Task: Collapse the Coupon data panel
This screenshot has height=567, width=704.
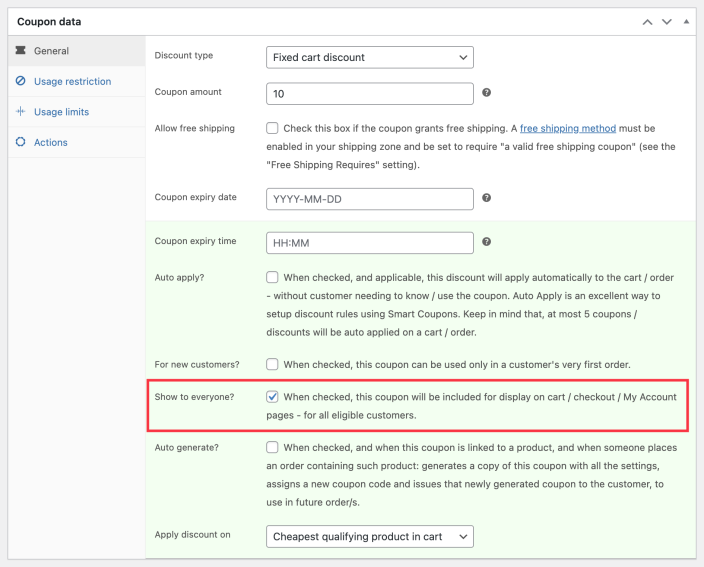Action: 686,21
